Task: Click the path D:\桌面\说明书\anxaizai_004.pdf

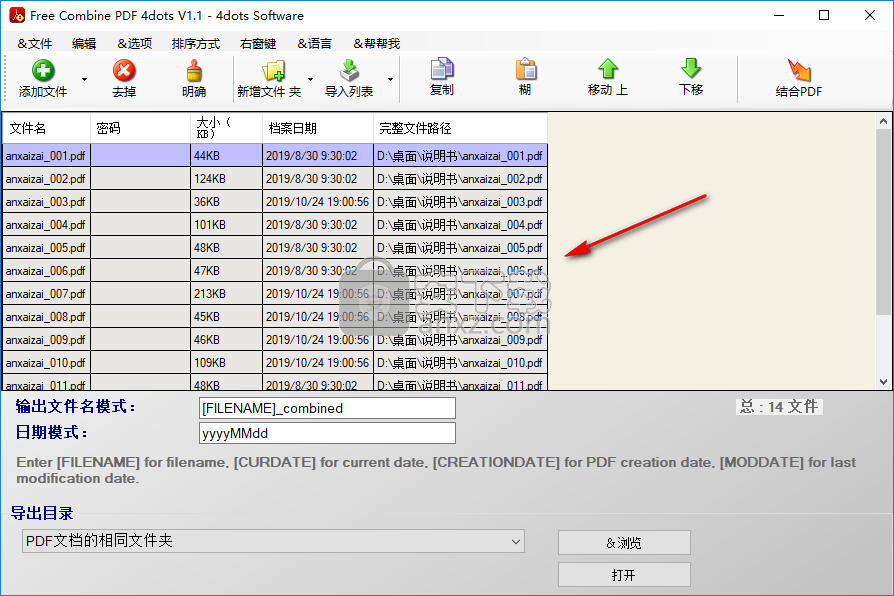Action: click(x=460, y=225)
